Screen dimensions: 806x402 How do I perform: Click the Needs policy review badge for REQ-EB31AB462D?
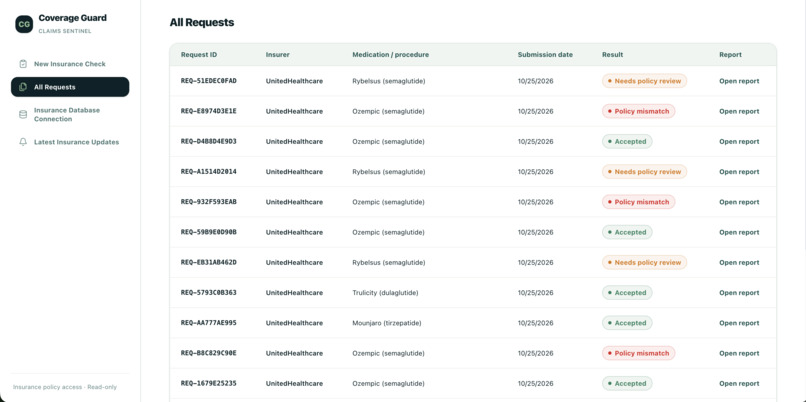(x=644, y=262)
